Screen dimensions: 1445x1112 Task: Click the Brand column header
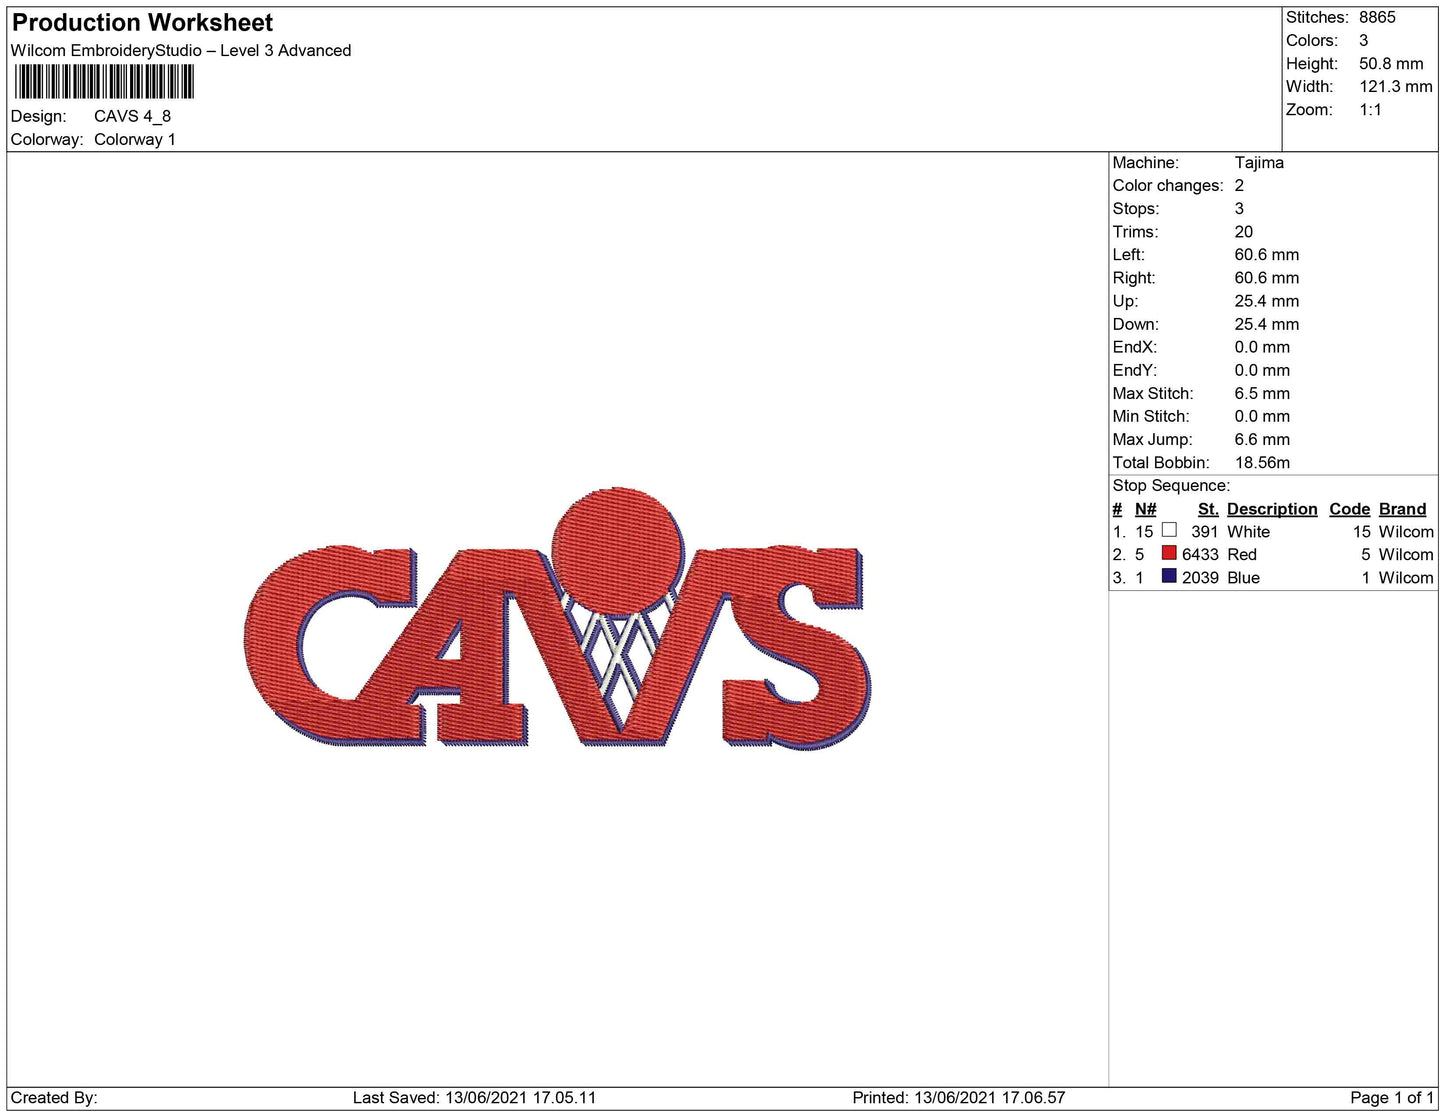click(x=1402, y=509)
